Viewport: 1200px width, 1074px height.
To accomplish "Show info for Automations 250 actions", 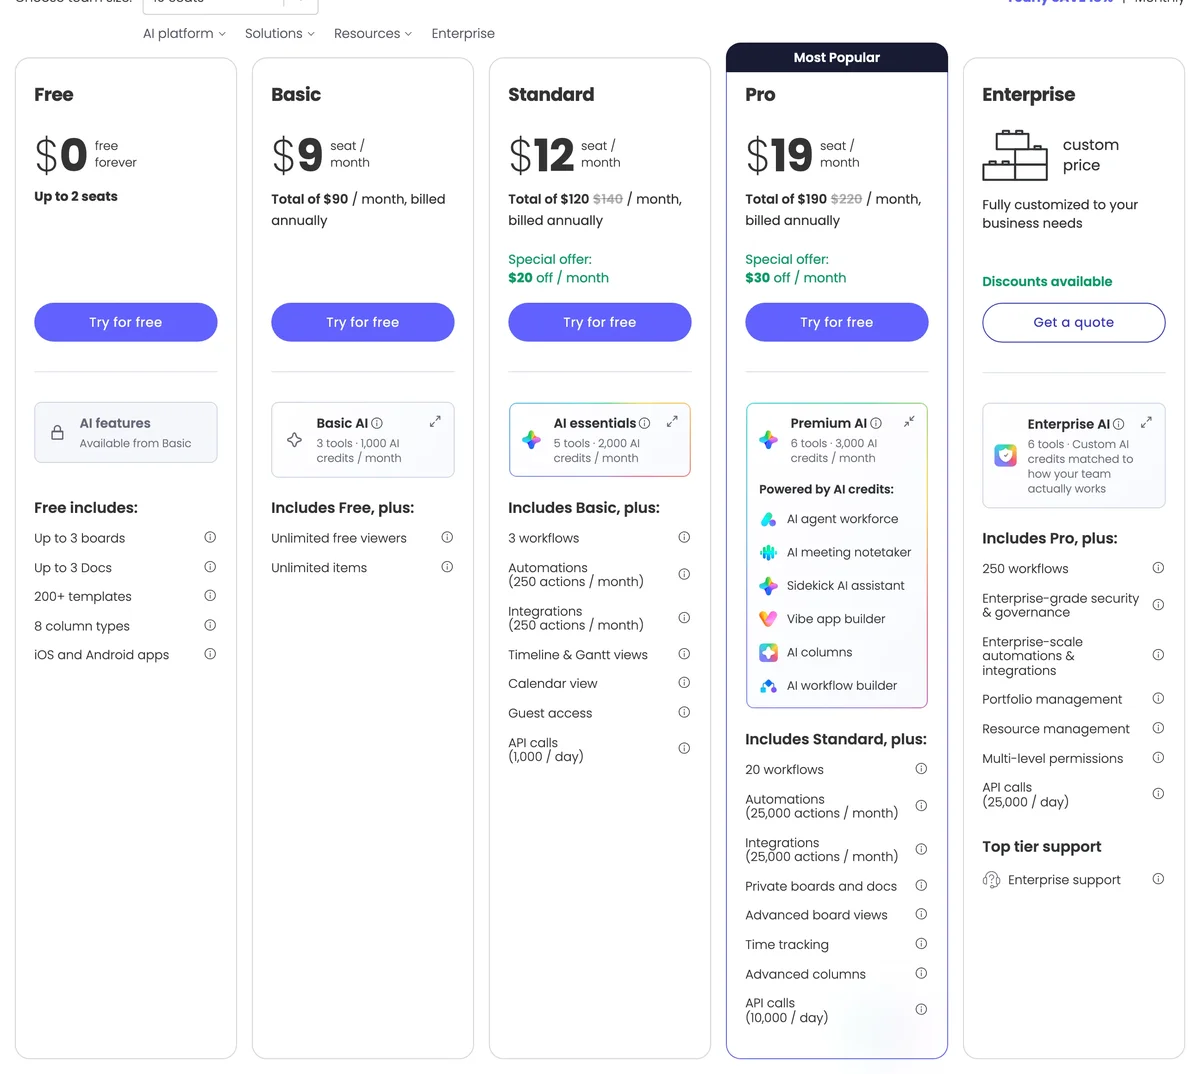I will pos(684,574).
